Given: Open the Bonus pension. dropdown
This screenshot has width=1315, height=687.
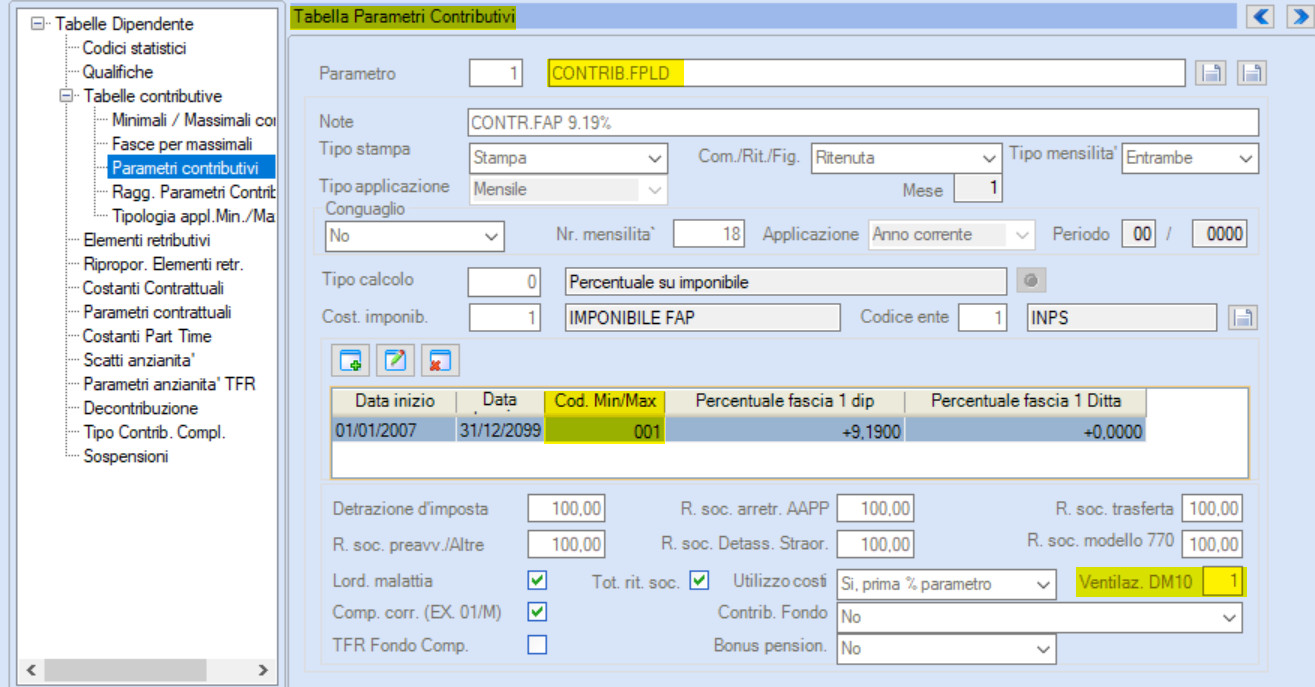Looking at the screenshot, I should pos(1044,649).
